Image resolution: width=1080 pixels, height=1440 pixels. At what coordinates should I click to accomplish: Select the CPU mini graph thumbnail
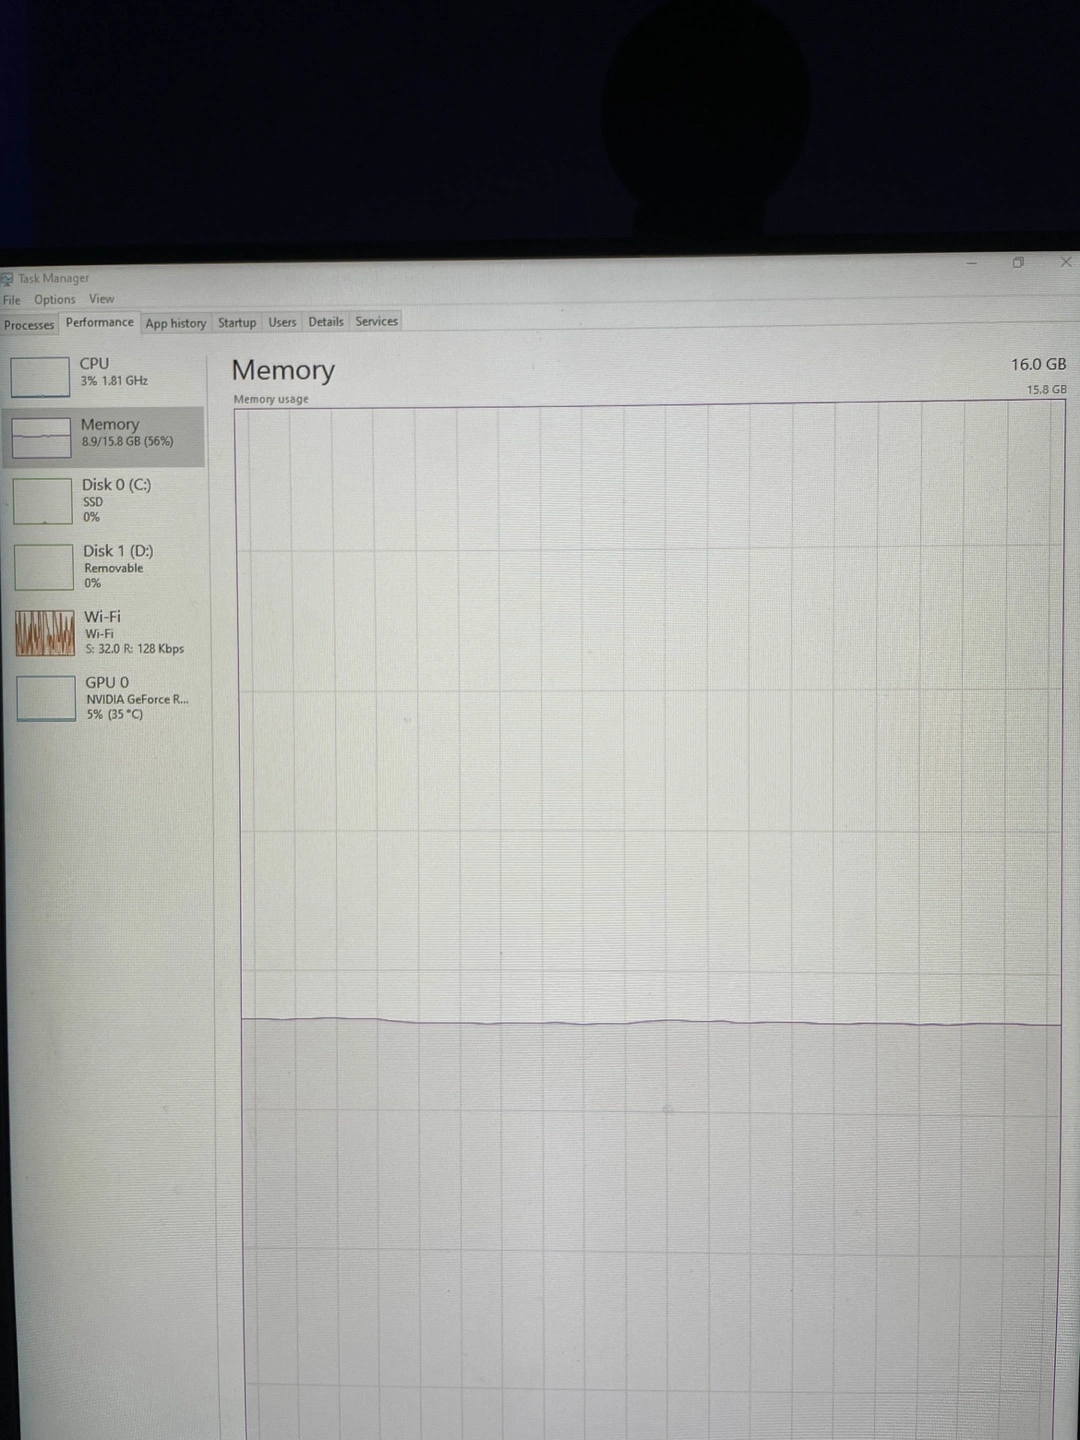pos(39,377)
